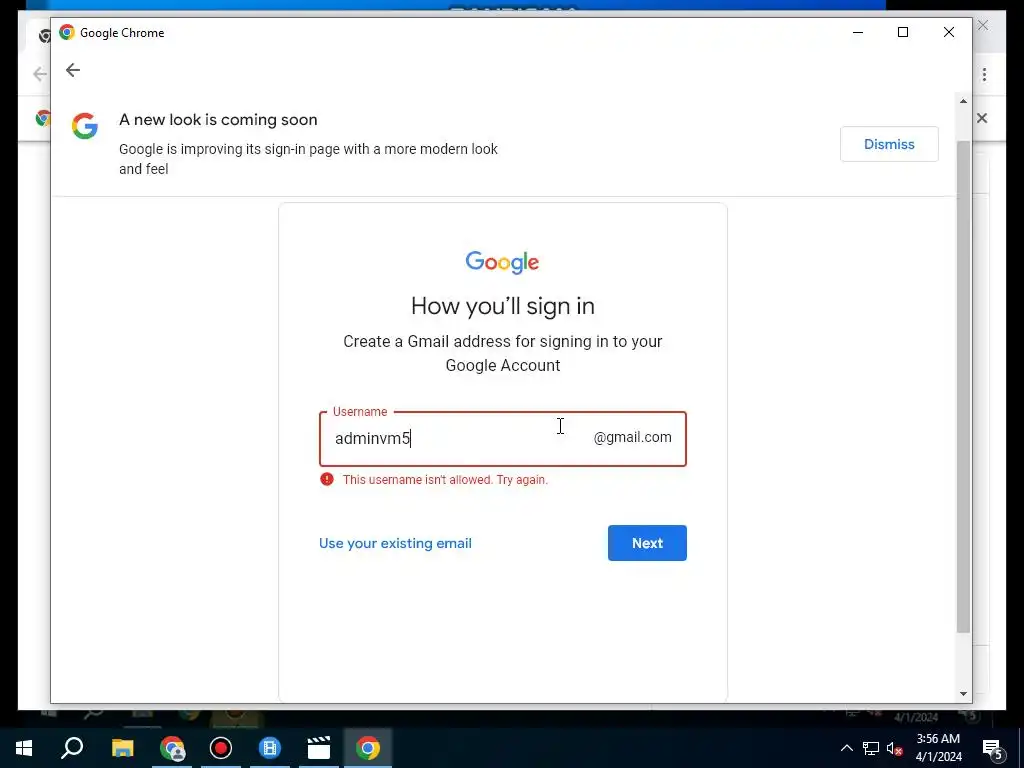Open Action Center notifications icon
Screen dimensions: 1024x768
tap(992, 750)
